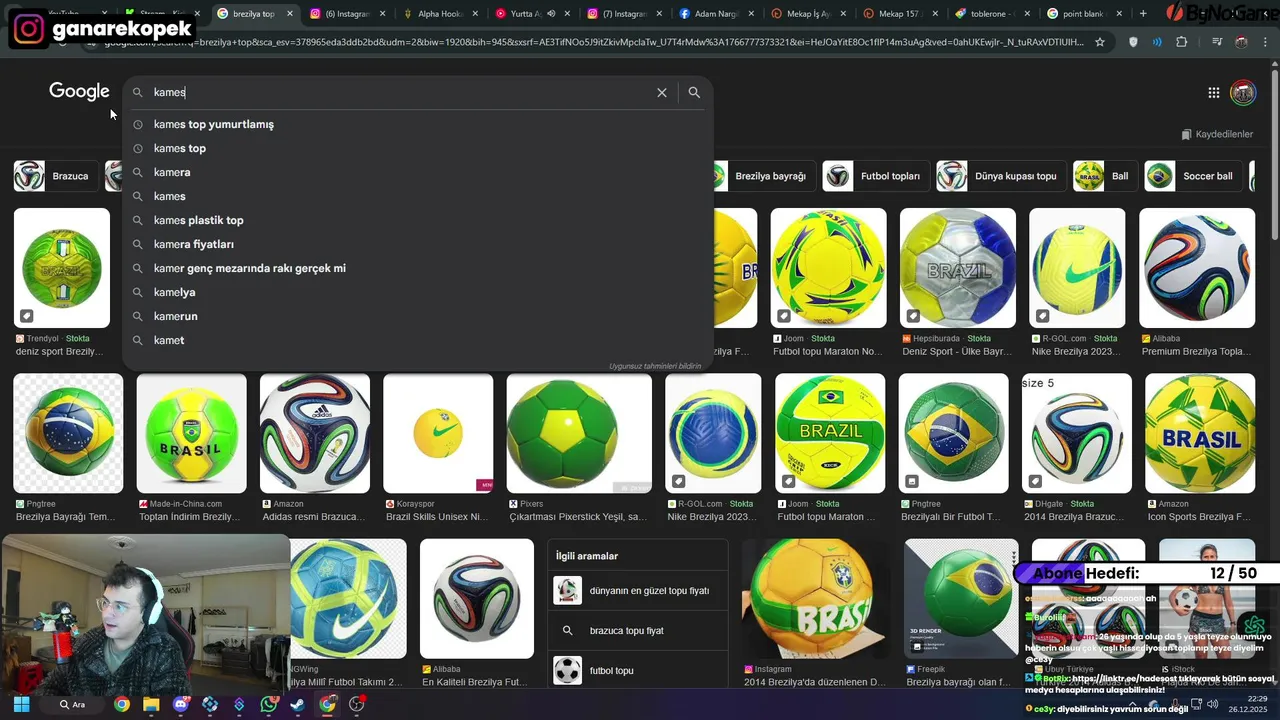
Task: Switch to the 'toblerone' browser tab
Action: tap(991, 14)
